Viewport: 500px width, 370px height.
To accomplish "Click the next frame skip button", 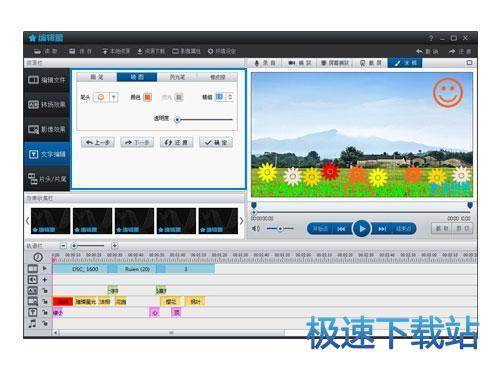I will click(382, 229).
